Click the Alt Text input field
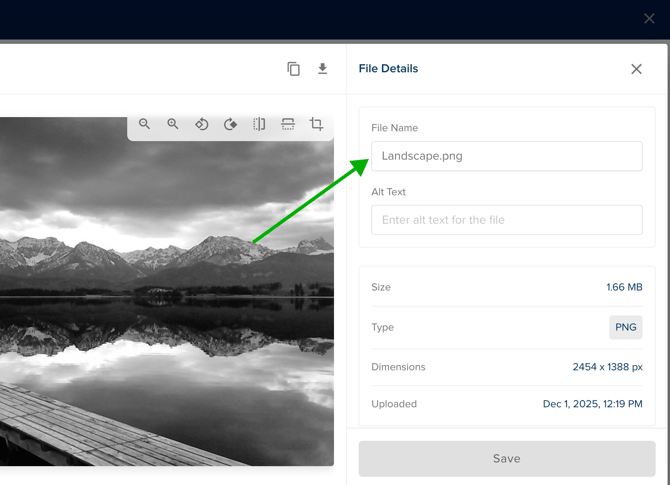Image resolution: width=670 pixels, height=485 pixels. pyautogui.click(x=506, y=220)
